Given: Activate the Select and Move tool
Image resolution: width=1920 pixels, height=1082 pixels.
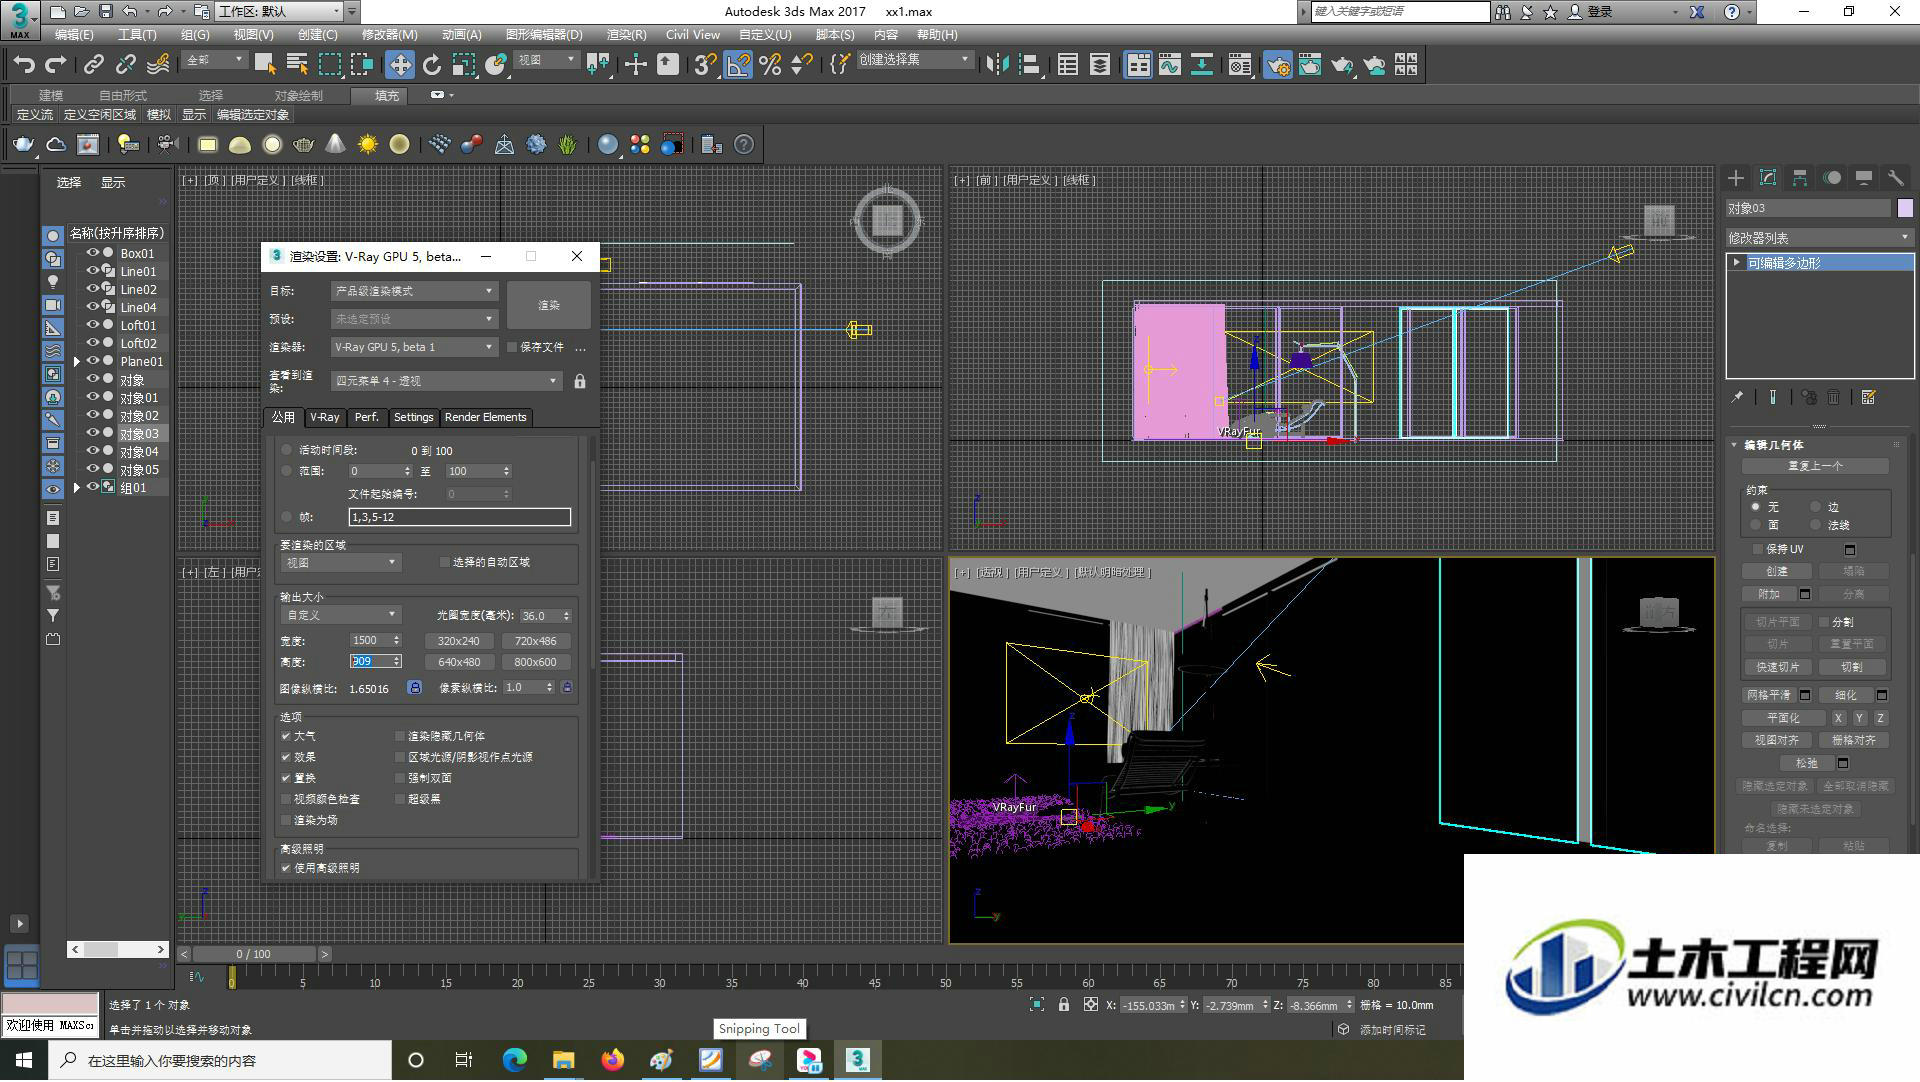Looking at the screenshot, I should (399, 65).
